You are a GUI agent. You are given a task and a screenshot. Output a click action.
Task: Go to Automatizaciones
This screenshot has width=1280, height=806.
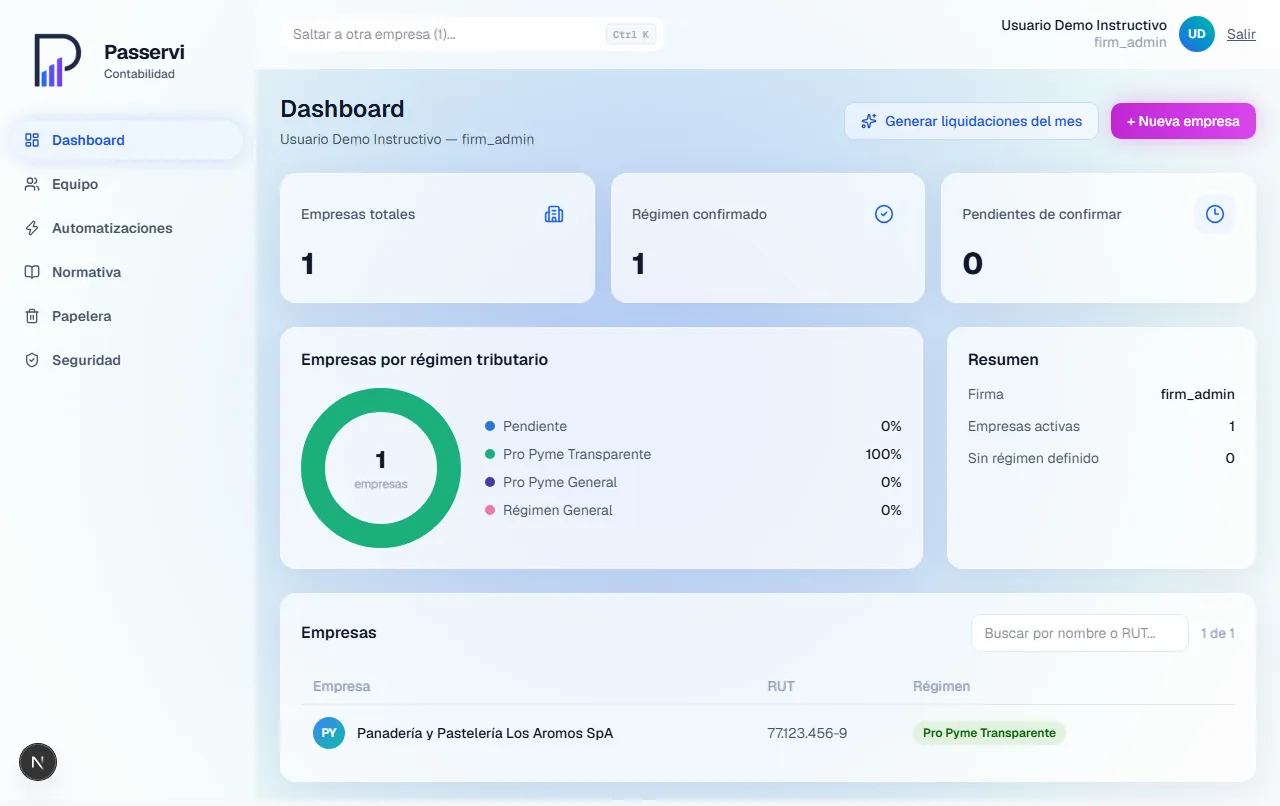127,228
